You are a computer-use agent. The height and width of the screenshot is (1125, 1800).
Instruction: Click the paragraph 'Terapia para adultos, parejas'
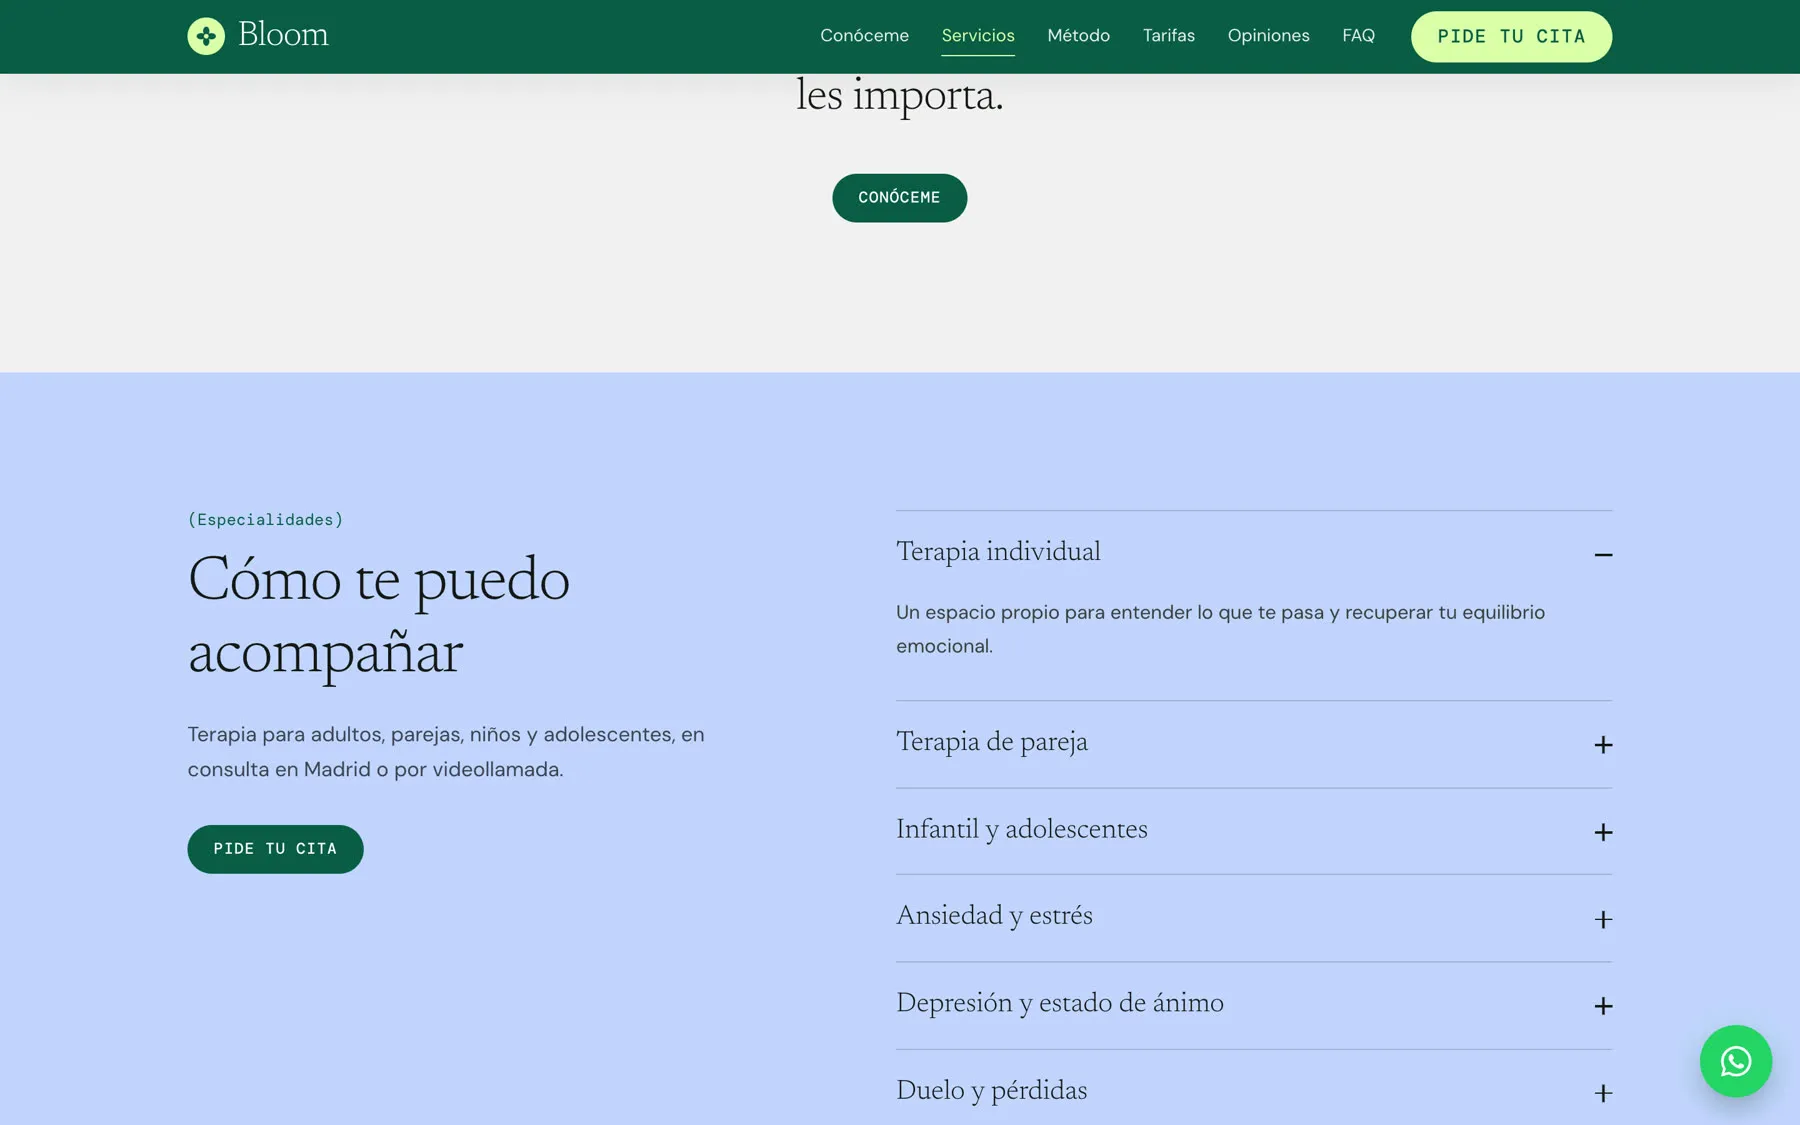tap(446, 752)
